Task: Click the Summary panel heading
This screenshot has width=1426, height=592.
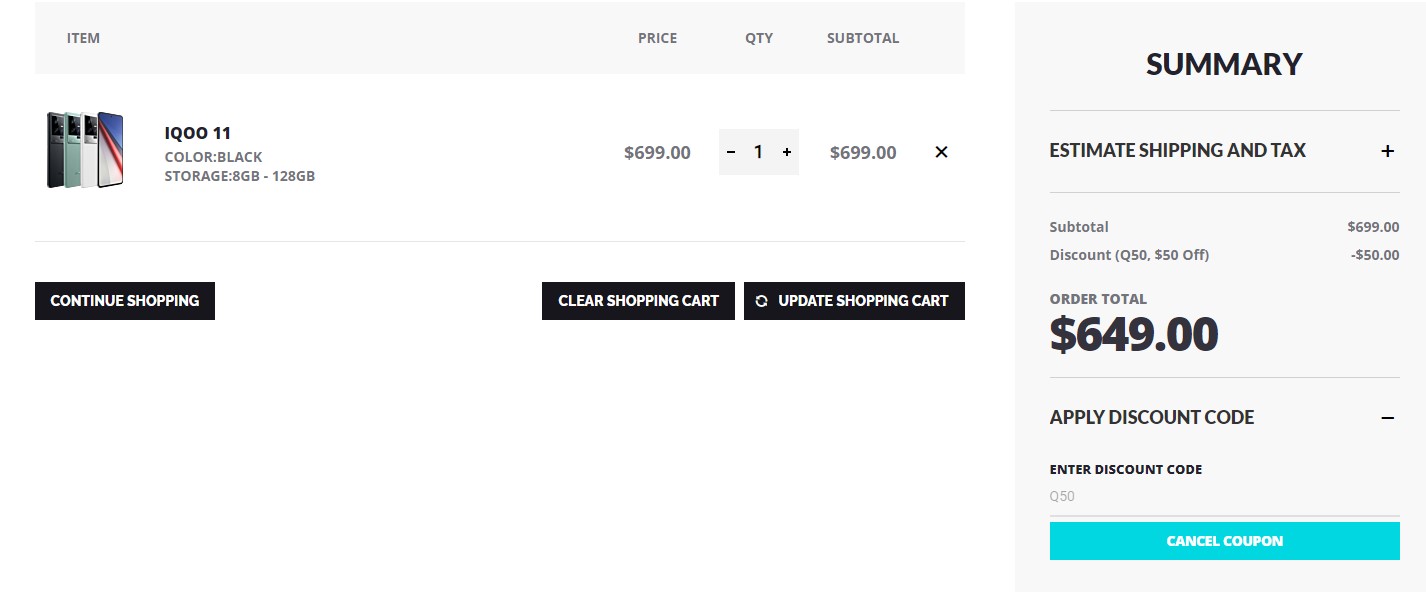Action: click(1224, 64)
